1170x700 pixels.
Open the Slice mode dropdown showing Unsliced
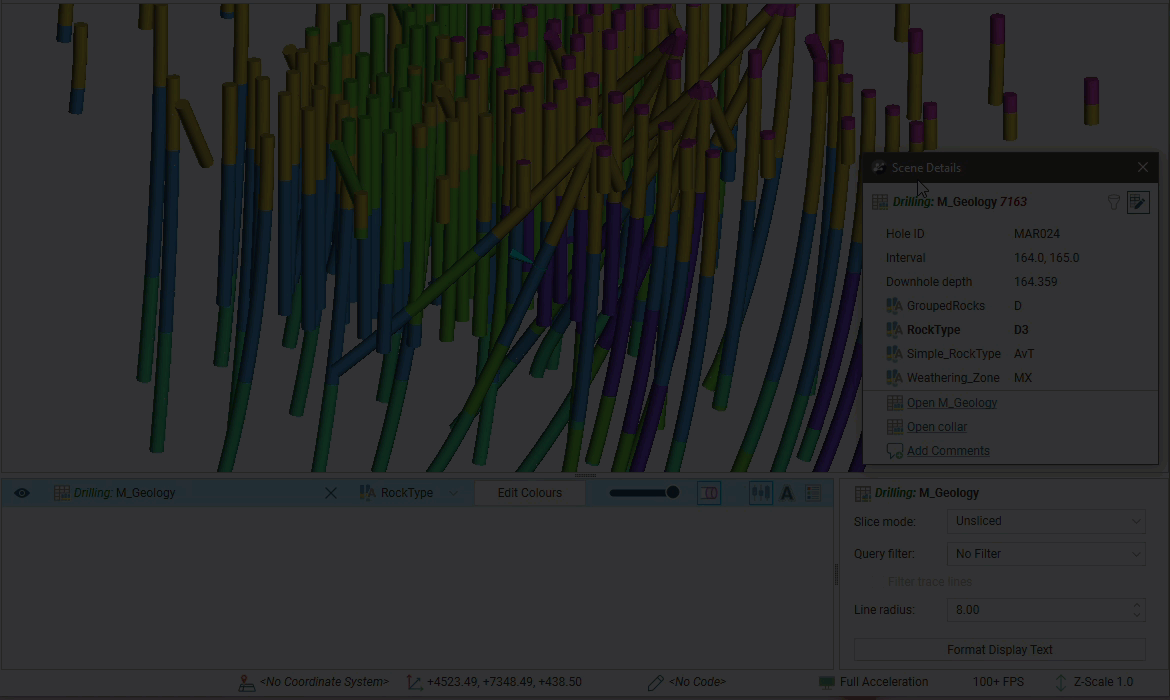pos(1046,521)
